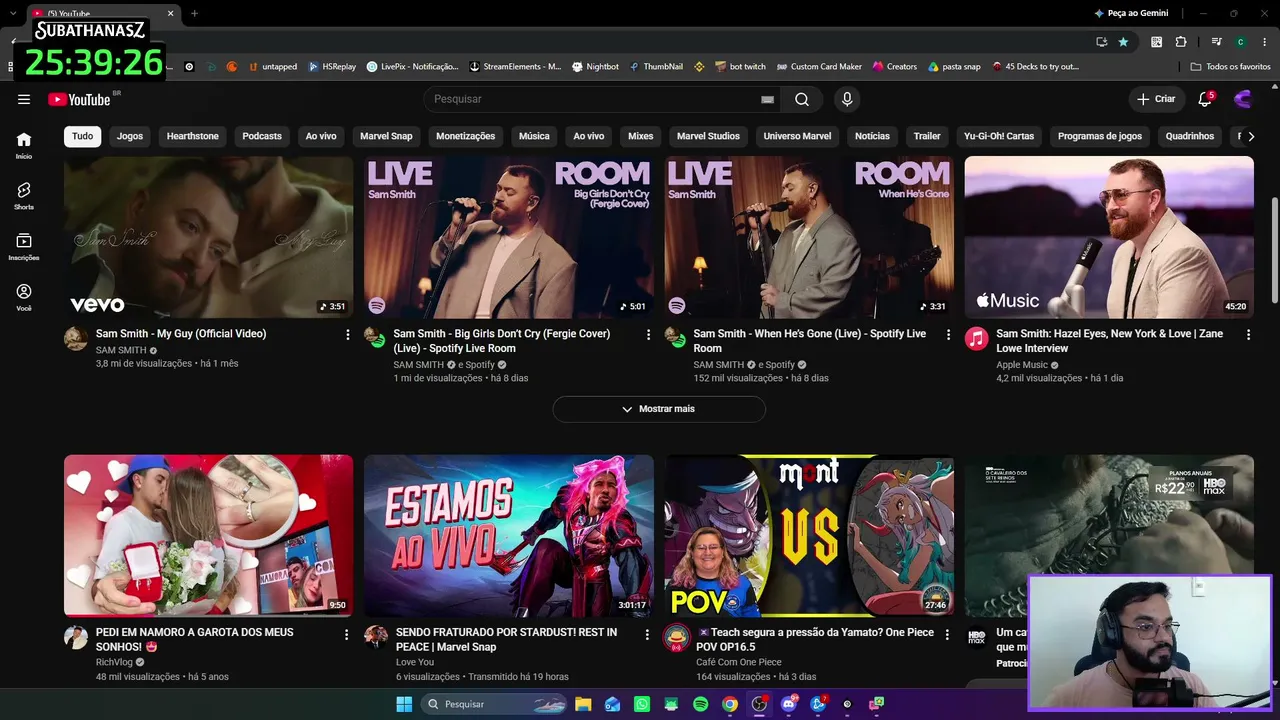The image size is (1280, 720).
Task: Start voice search with the microphone
Action: [x=847, y=99]
